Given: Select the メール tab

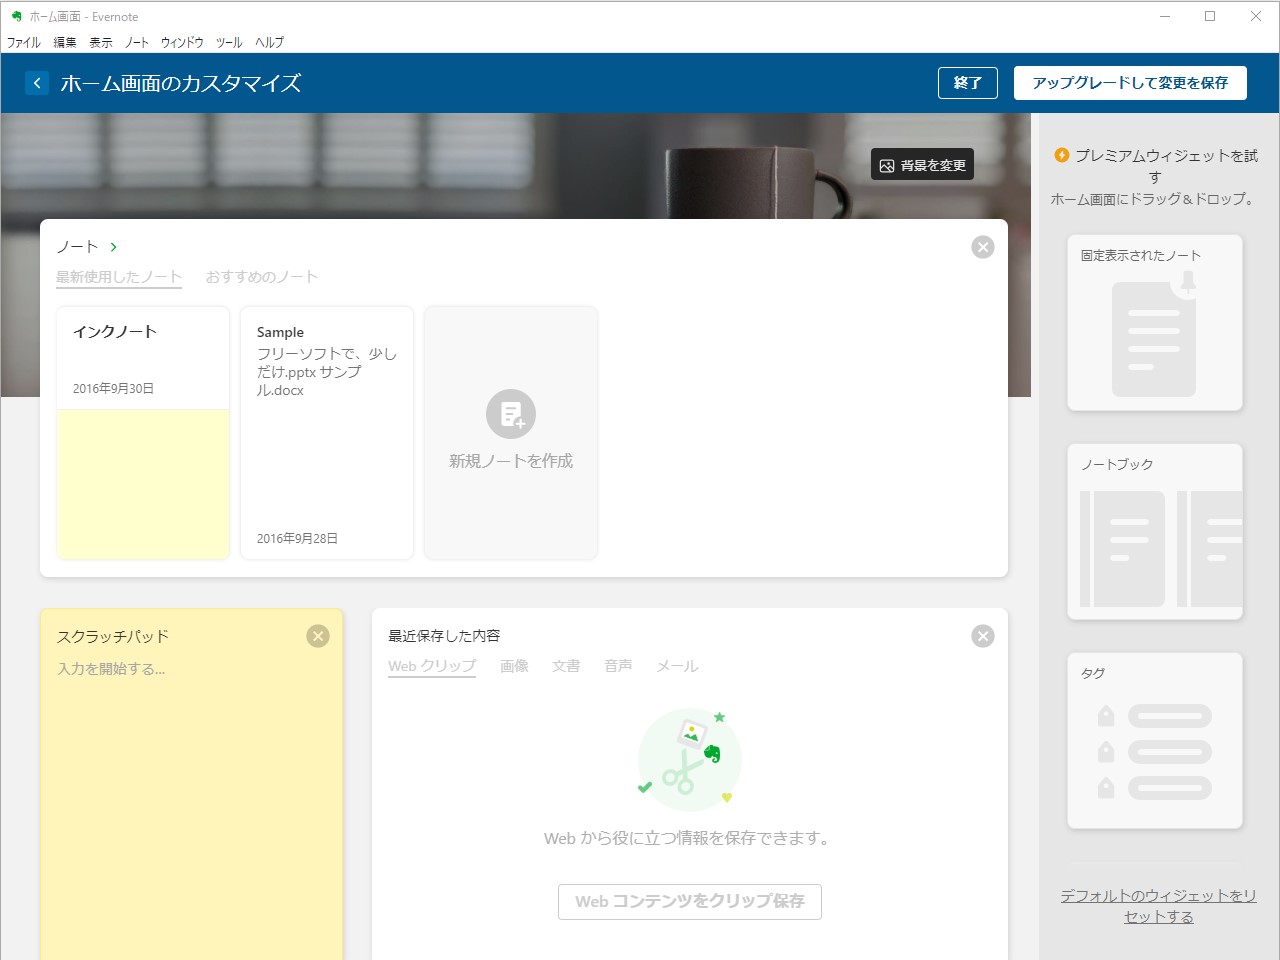Looking at the screenshot, I should (x=677, y=666).
